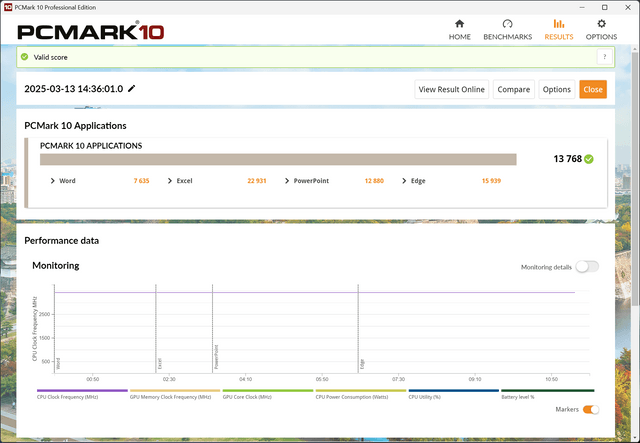Toggle GPU Memory Clock Frequency legend swatch
Viewport: 640px width, 443px height.
coord(175,391)
